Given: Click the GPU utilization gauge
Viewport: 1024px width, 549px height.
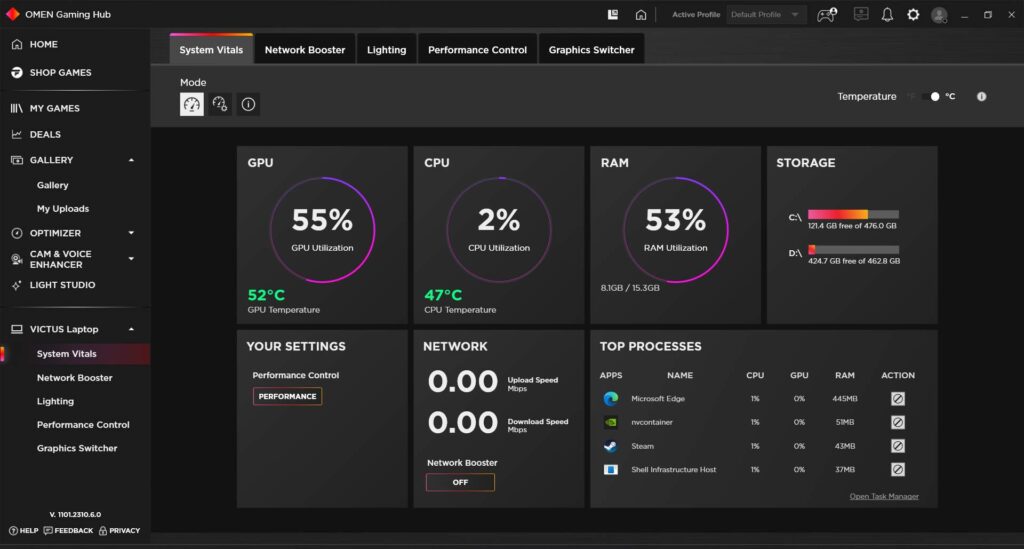Looking at the screenshot, I should pyautogui.click(x=322, y=230).
